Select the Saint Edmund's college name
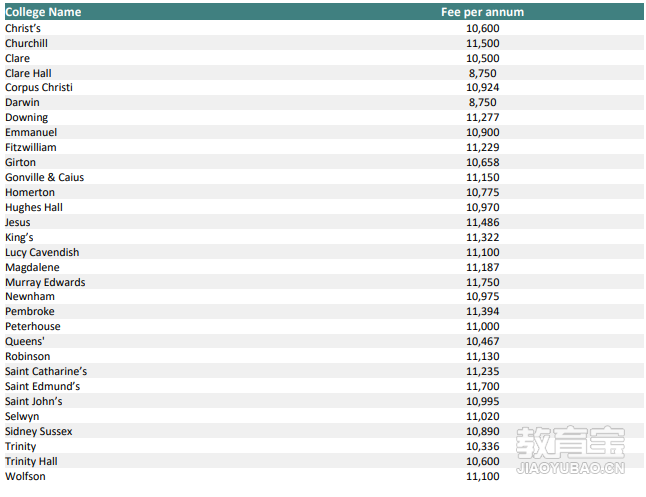Viewport: 646px width, 497px height. click(42, 387)
